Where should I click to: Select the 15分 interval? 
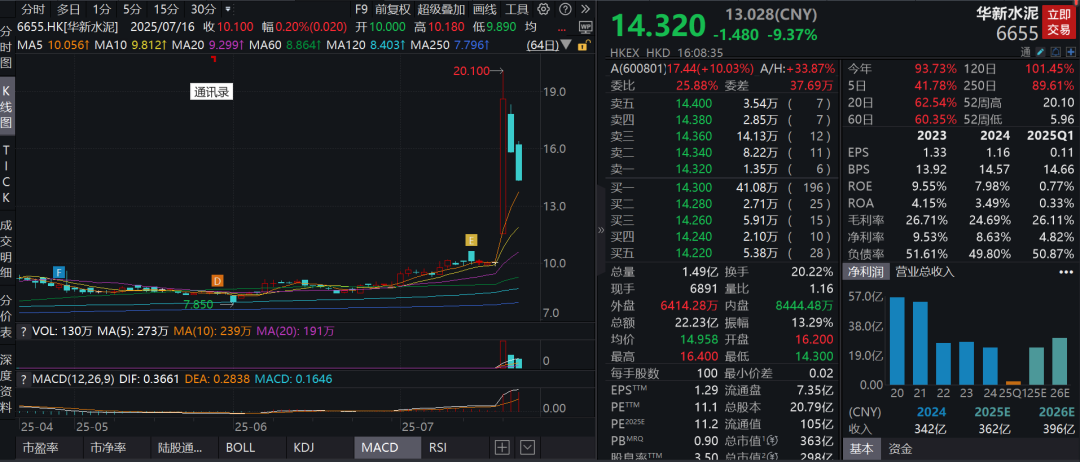tap(165, 10)
